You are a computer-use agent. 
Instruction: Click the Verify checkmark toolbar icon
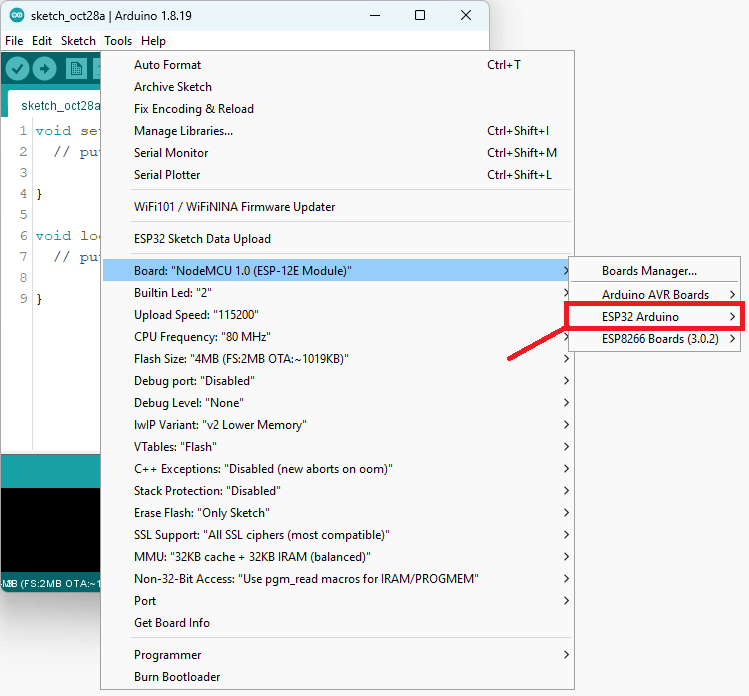[17, 69]
